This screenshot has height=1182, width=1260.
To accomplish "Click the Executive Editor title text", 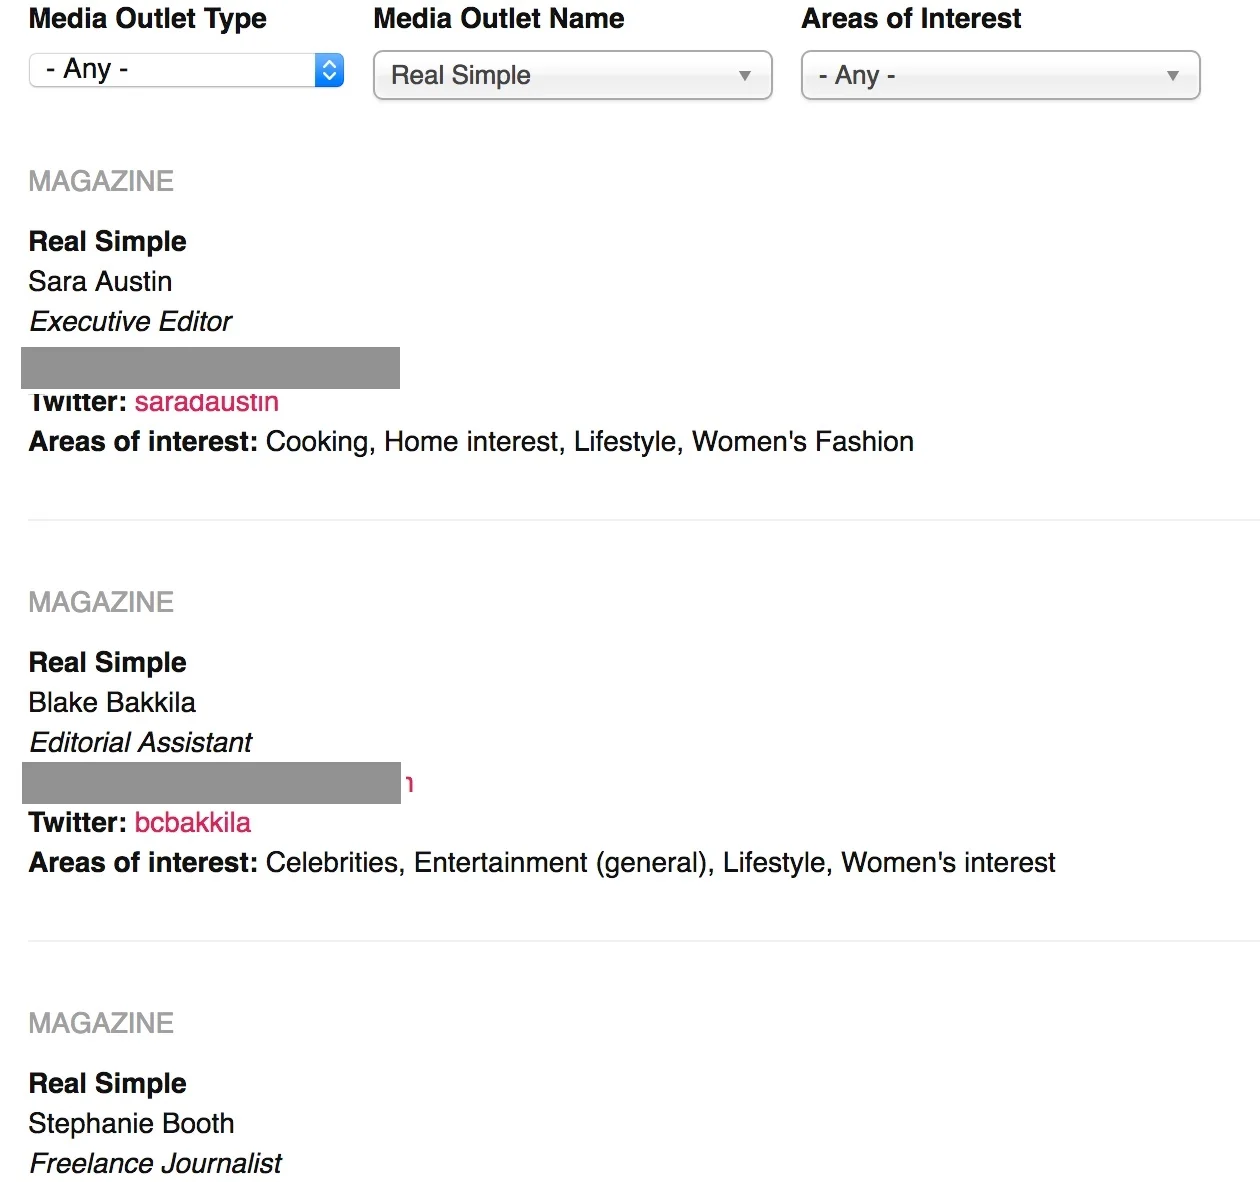I will [131, 322].
